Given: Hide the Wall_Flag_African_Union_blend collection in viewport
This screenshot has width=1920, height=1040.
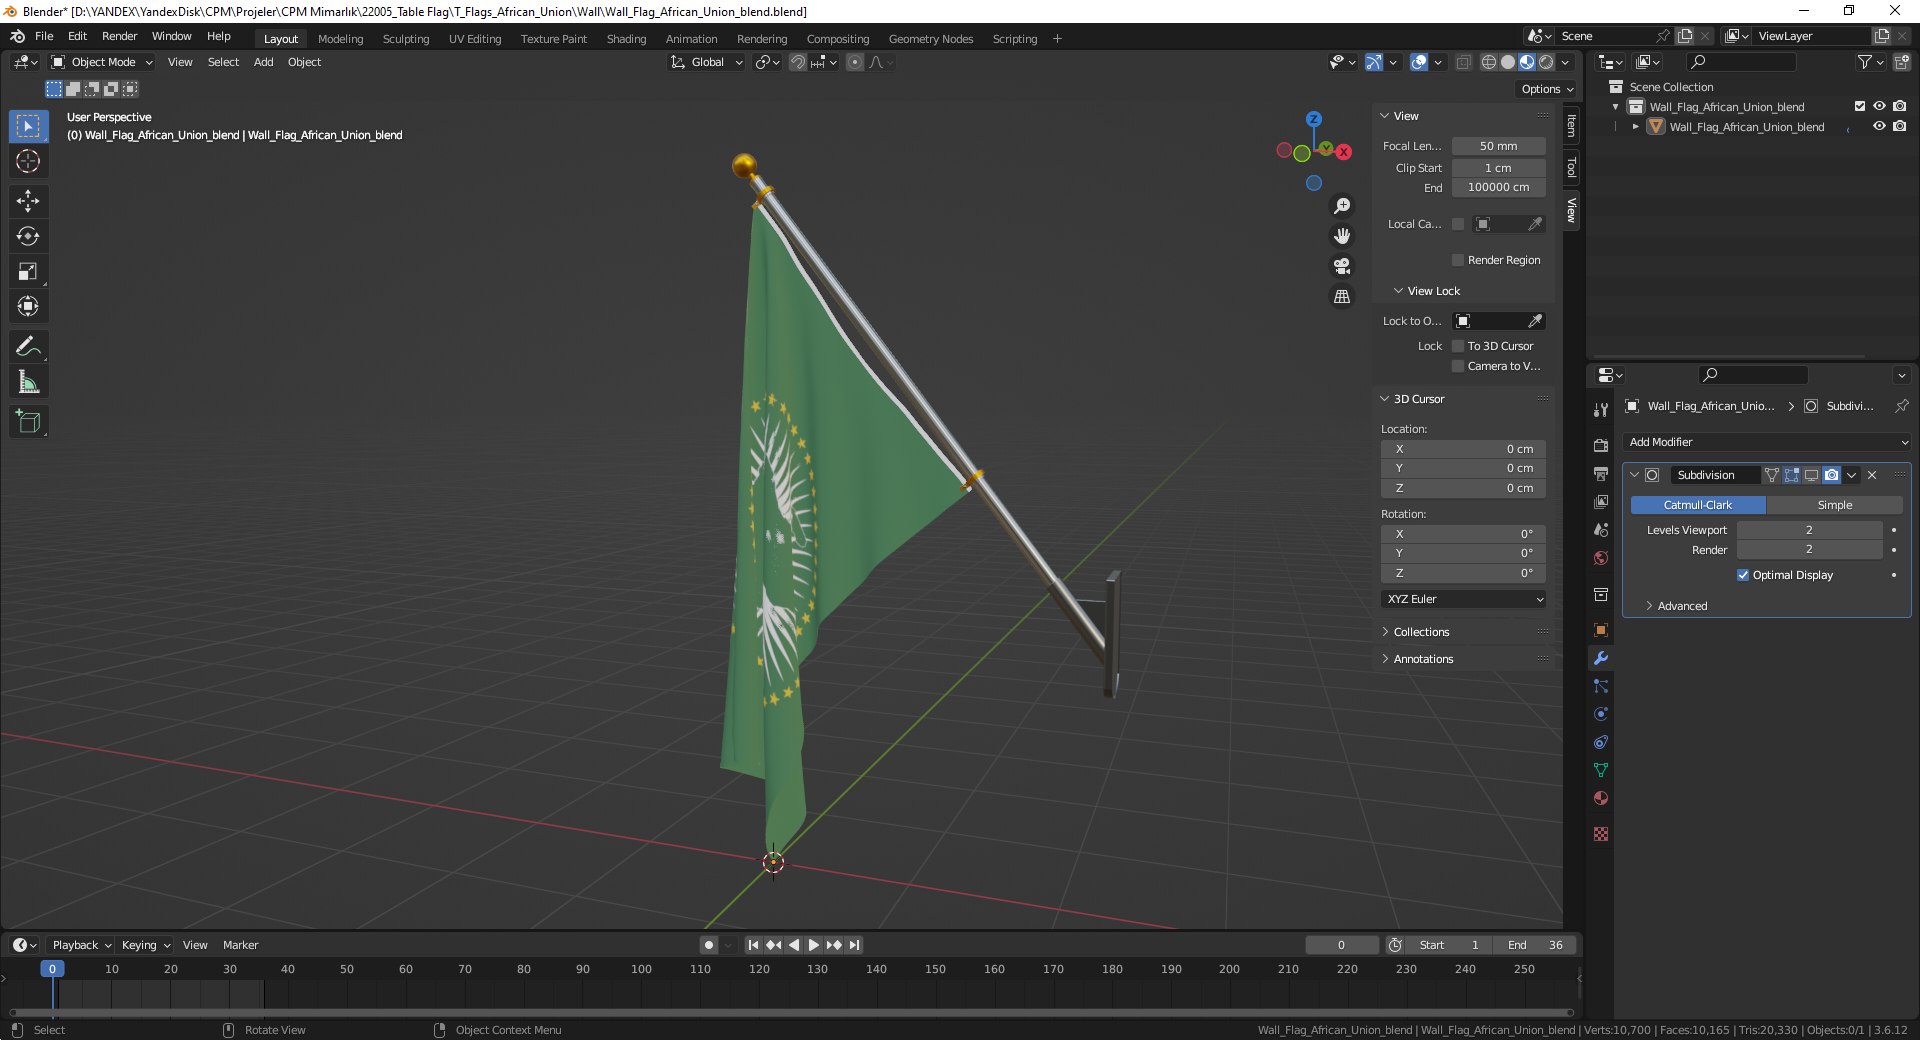Looking at the screenshot, I should (x=1879, y=106).
